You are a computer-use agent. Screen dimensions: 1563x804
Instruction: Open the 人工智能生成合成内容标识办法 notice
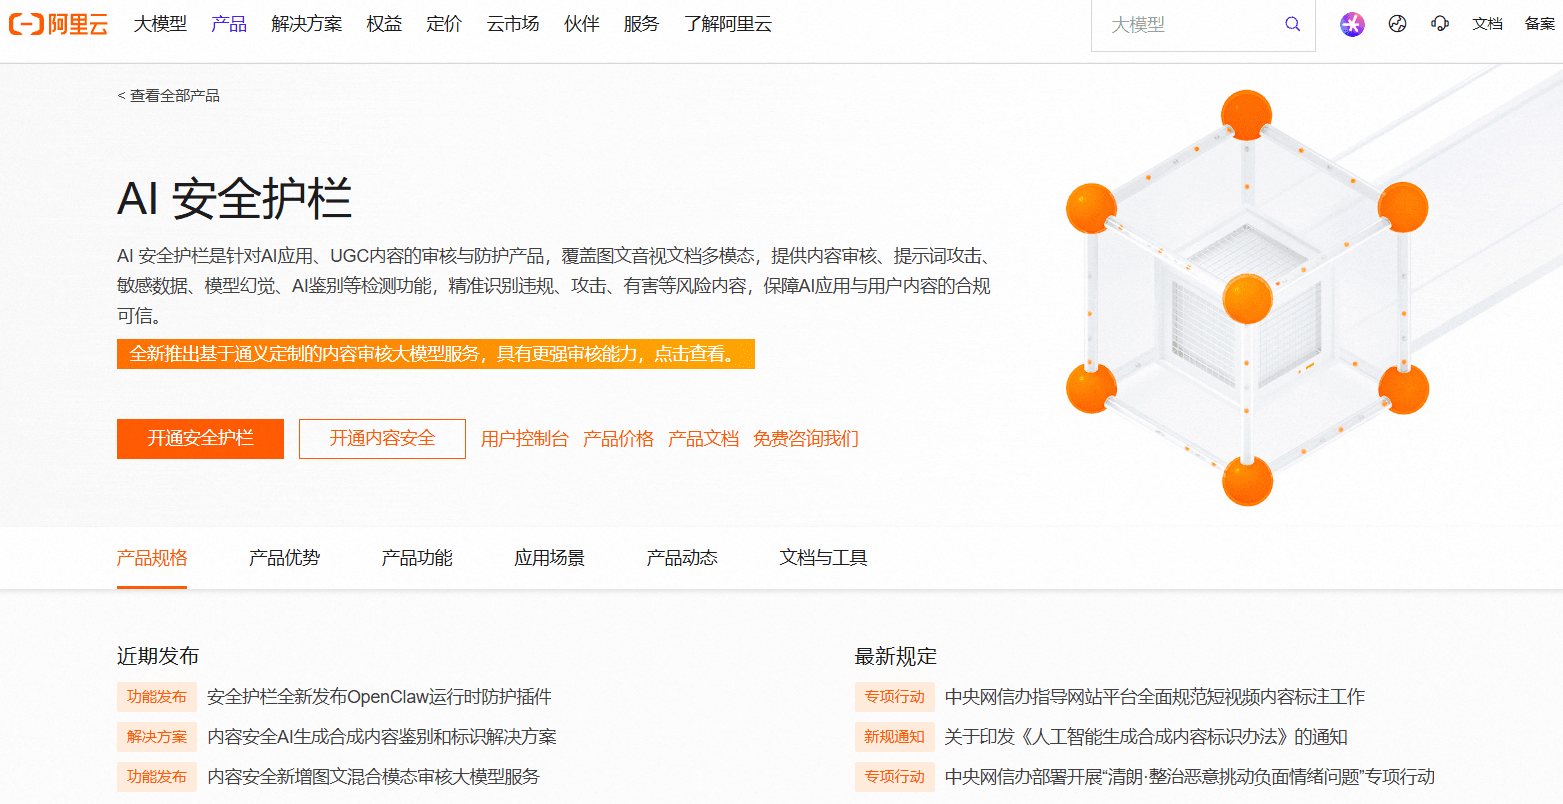(1146, 737)
